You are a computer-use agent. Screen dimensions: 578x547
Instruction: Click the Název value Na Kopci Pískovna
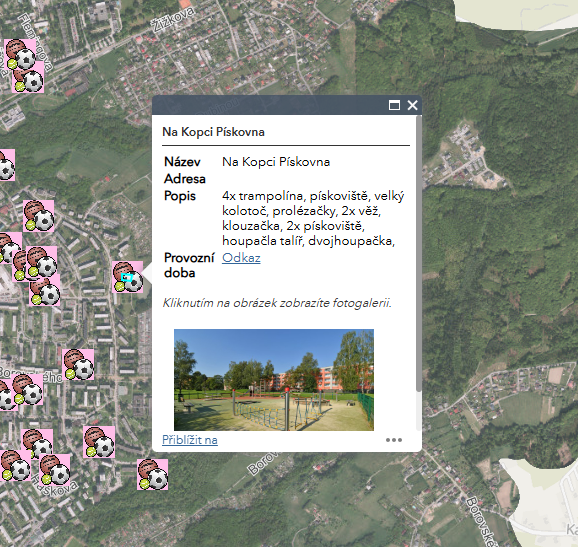276,162
